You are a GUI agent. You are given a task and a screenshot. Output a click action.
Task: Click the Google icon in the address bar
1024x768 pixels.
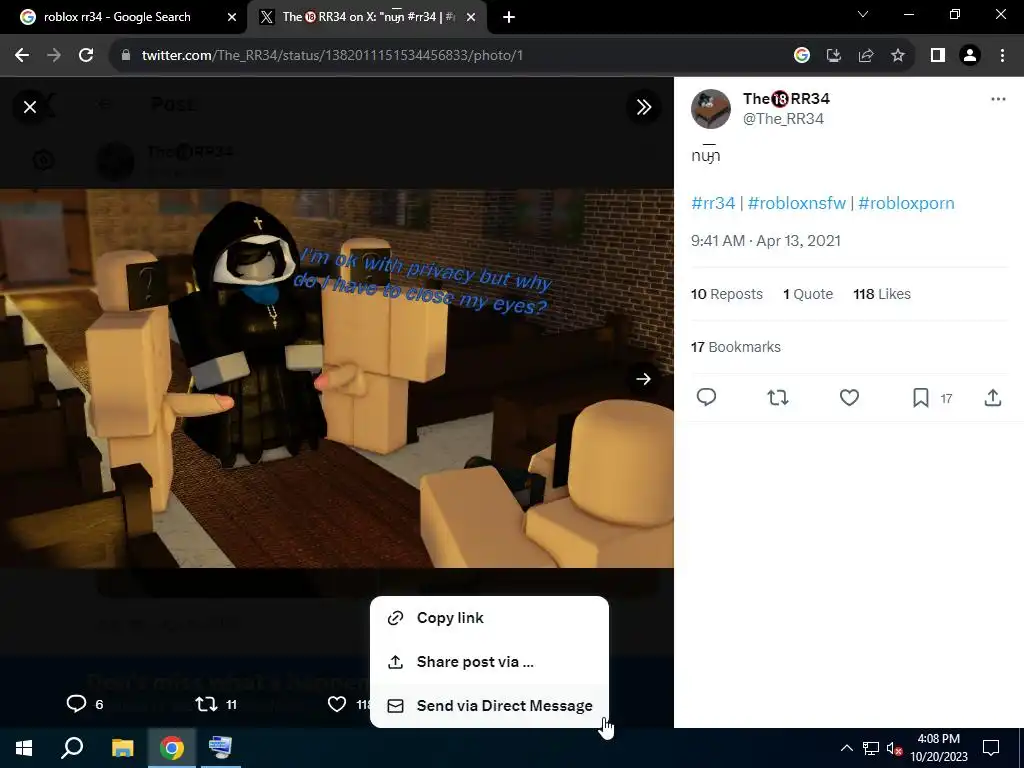click(x=802, y=56)
